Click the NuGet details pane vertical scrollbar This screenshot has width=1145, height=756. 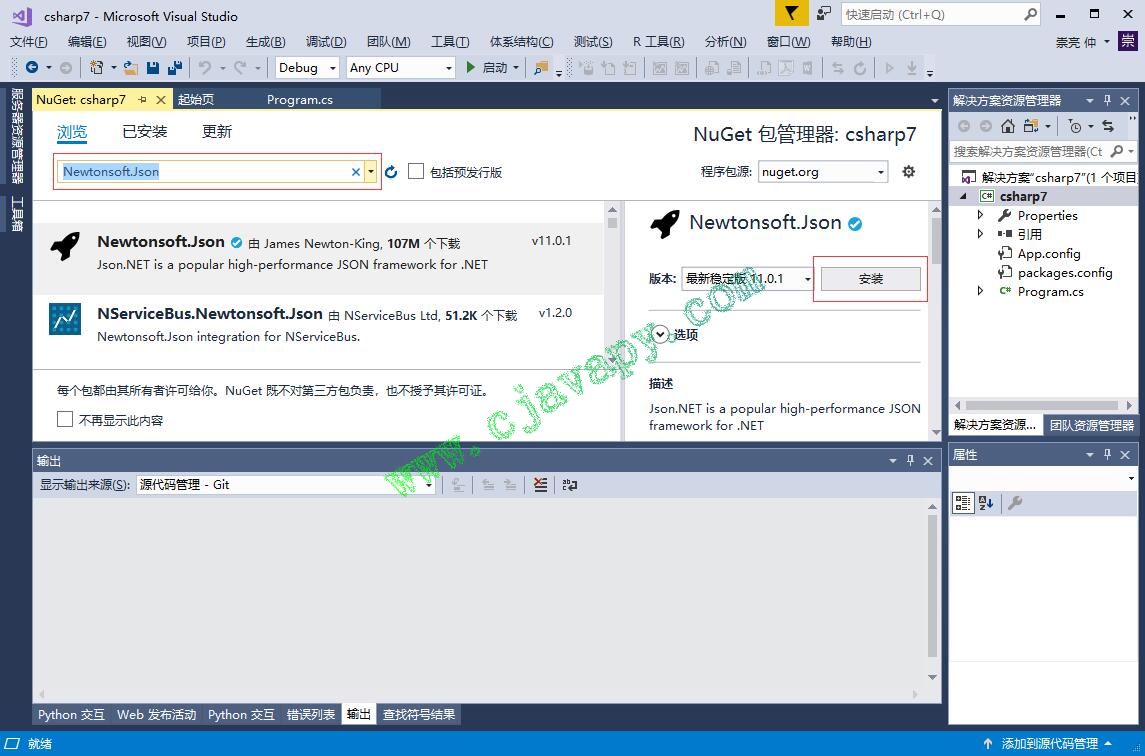[936, 240]
